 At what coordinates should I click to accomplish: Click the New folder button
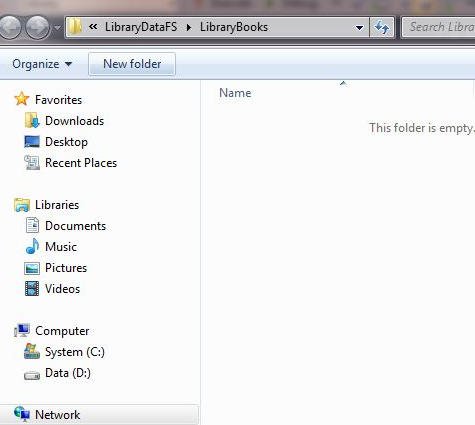pyautogui.click(x=132, y=64)
